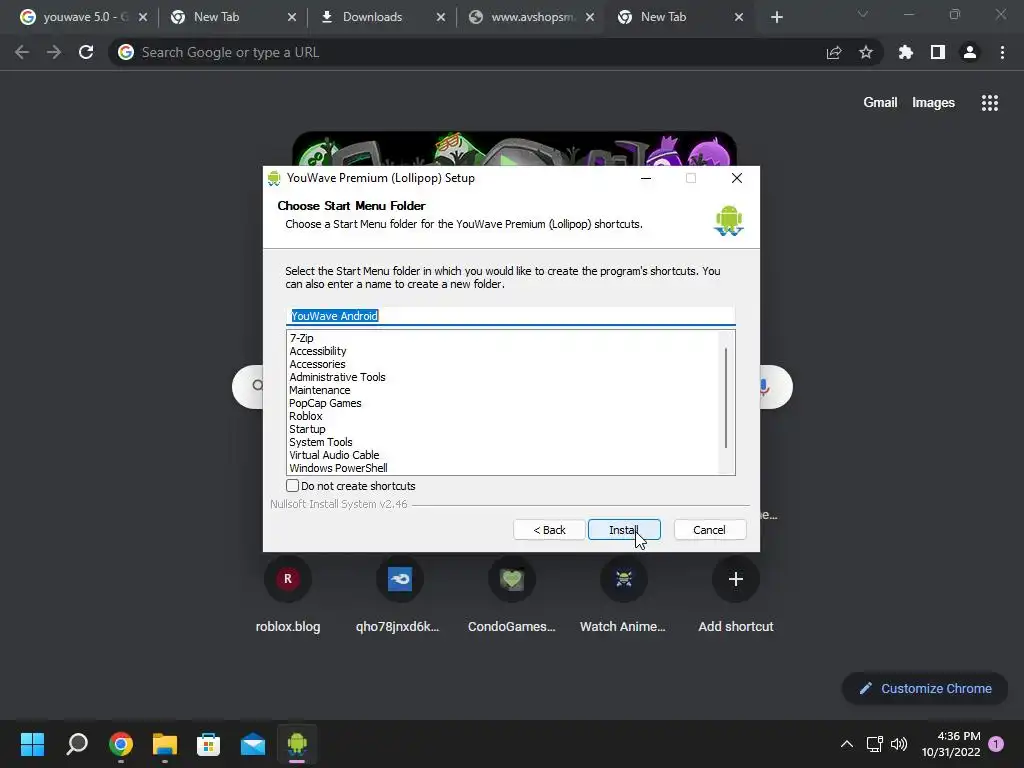This screenshot has height=768, width=1024.
Task: Toggle Chrome side panel icon
Action: pos(938,52)
